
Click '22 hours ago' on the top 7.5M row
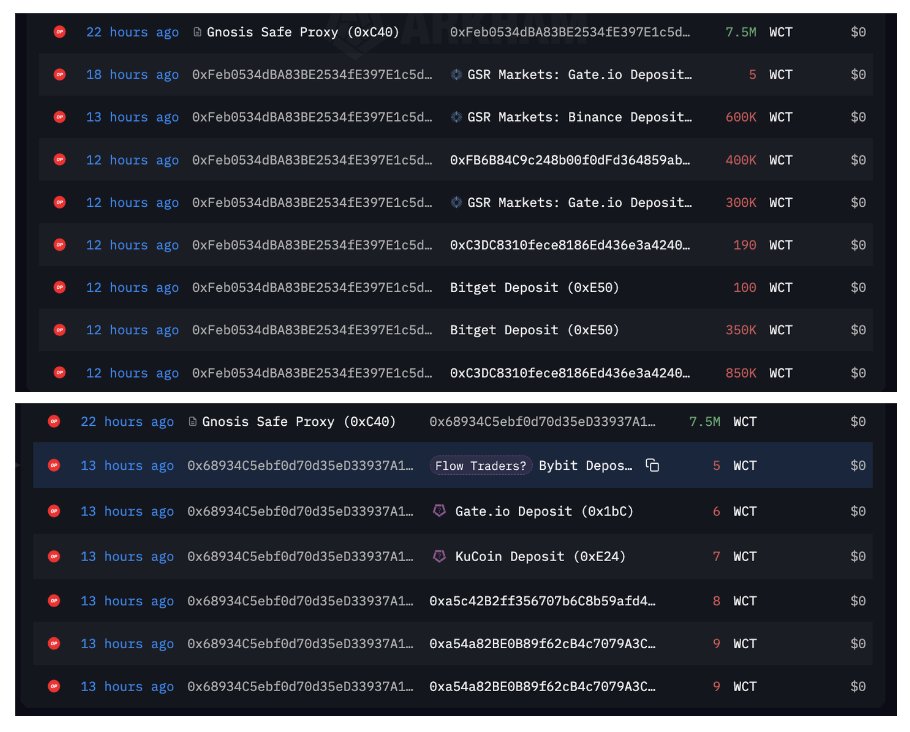click(132, 33)
